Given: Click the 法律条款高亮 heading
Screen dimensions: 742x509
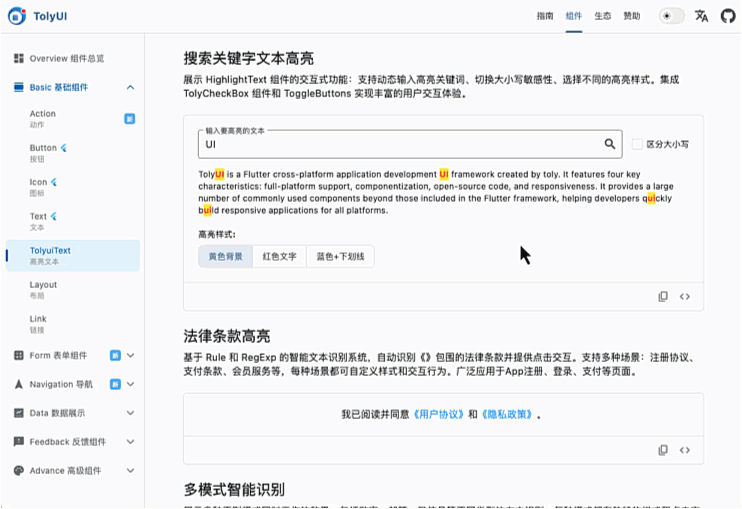Looking at the screenshot, I should pyautogui.click(x=227, y=336).
